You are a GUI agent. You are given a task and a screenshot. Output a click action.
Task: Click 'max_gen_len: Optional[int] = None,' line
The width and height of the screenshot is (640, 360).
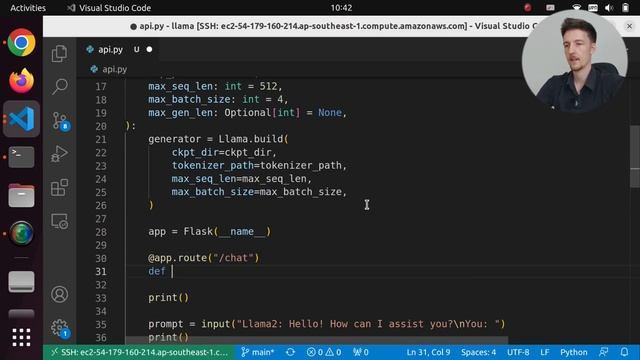(247, 113)
